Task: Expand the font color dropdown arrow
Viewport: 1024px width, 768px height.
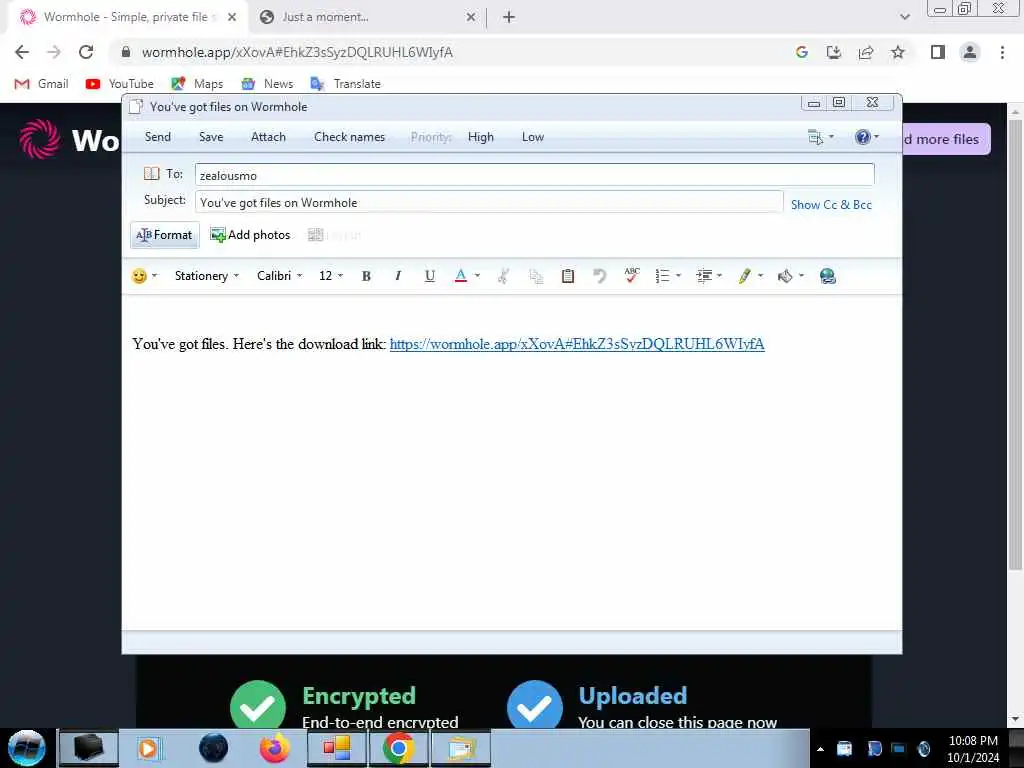Action: point(477,276)
